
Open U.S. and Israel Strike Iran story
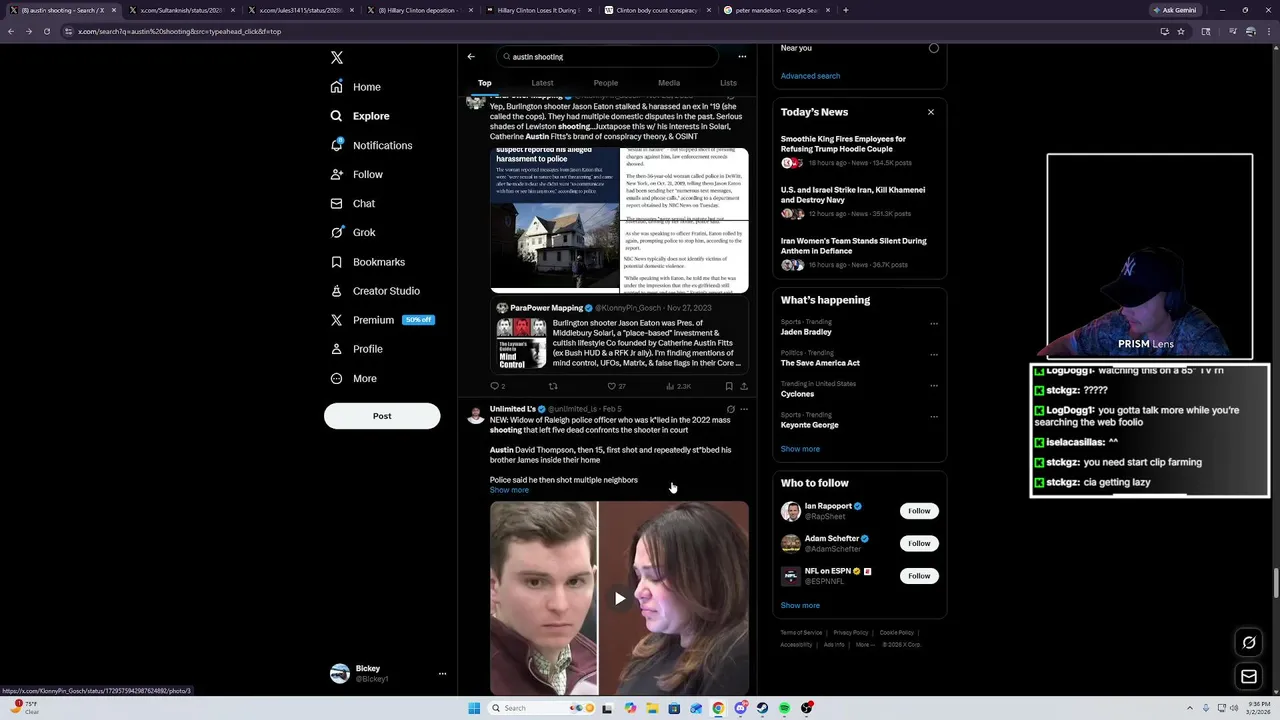point(859,202)
